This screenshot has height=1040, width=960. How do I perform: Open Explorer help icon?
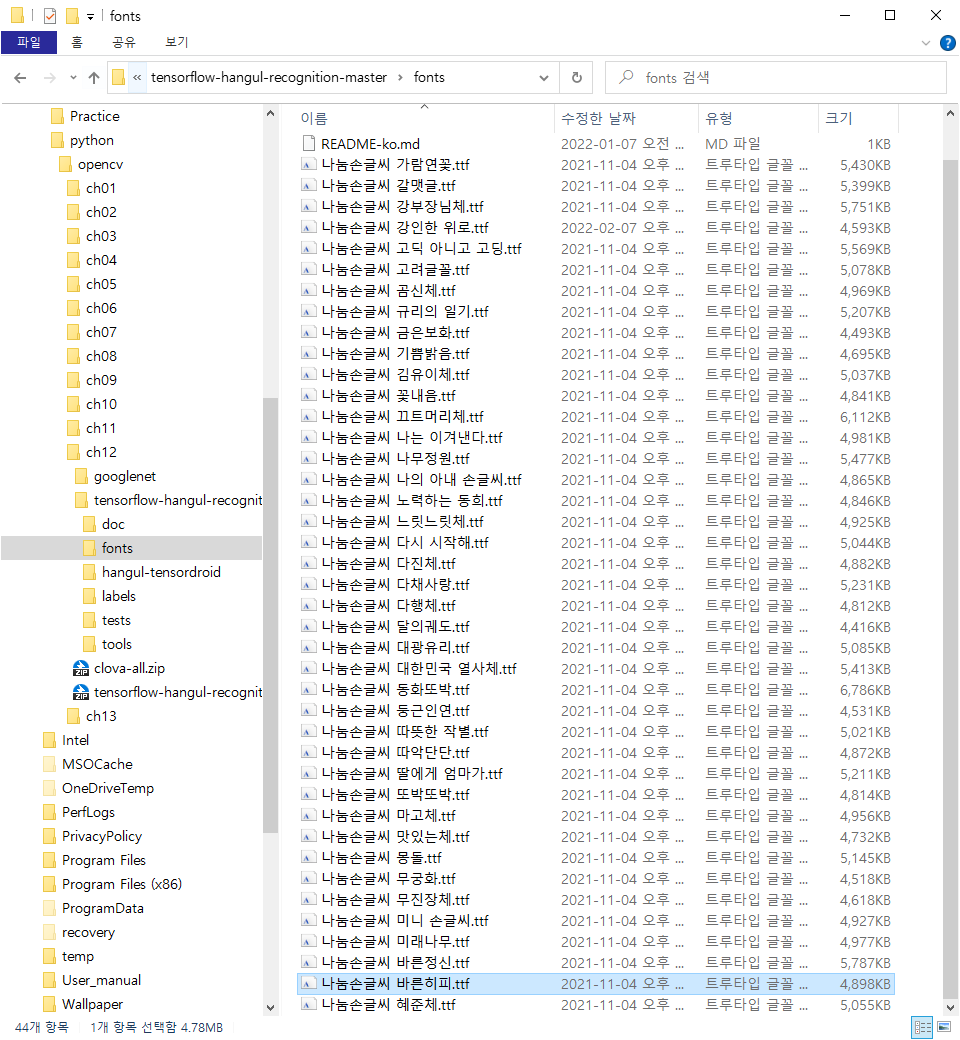pyautogui.click(x=947, y=43)
